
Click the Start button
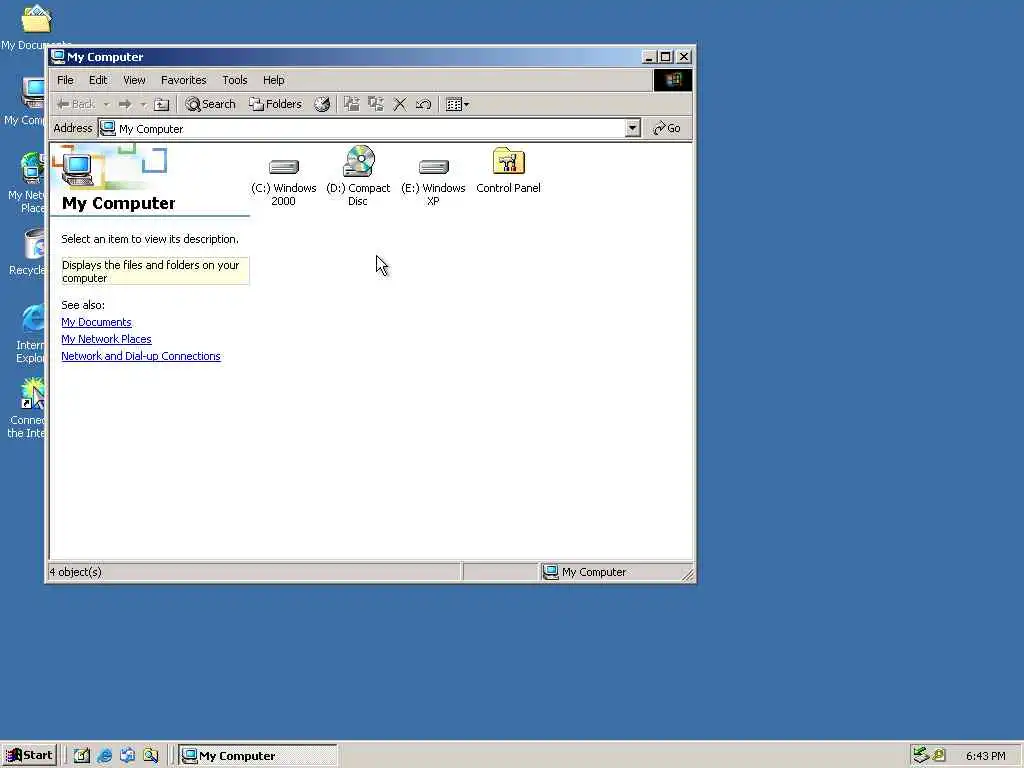(x=29, y=756)
